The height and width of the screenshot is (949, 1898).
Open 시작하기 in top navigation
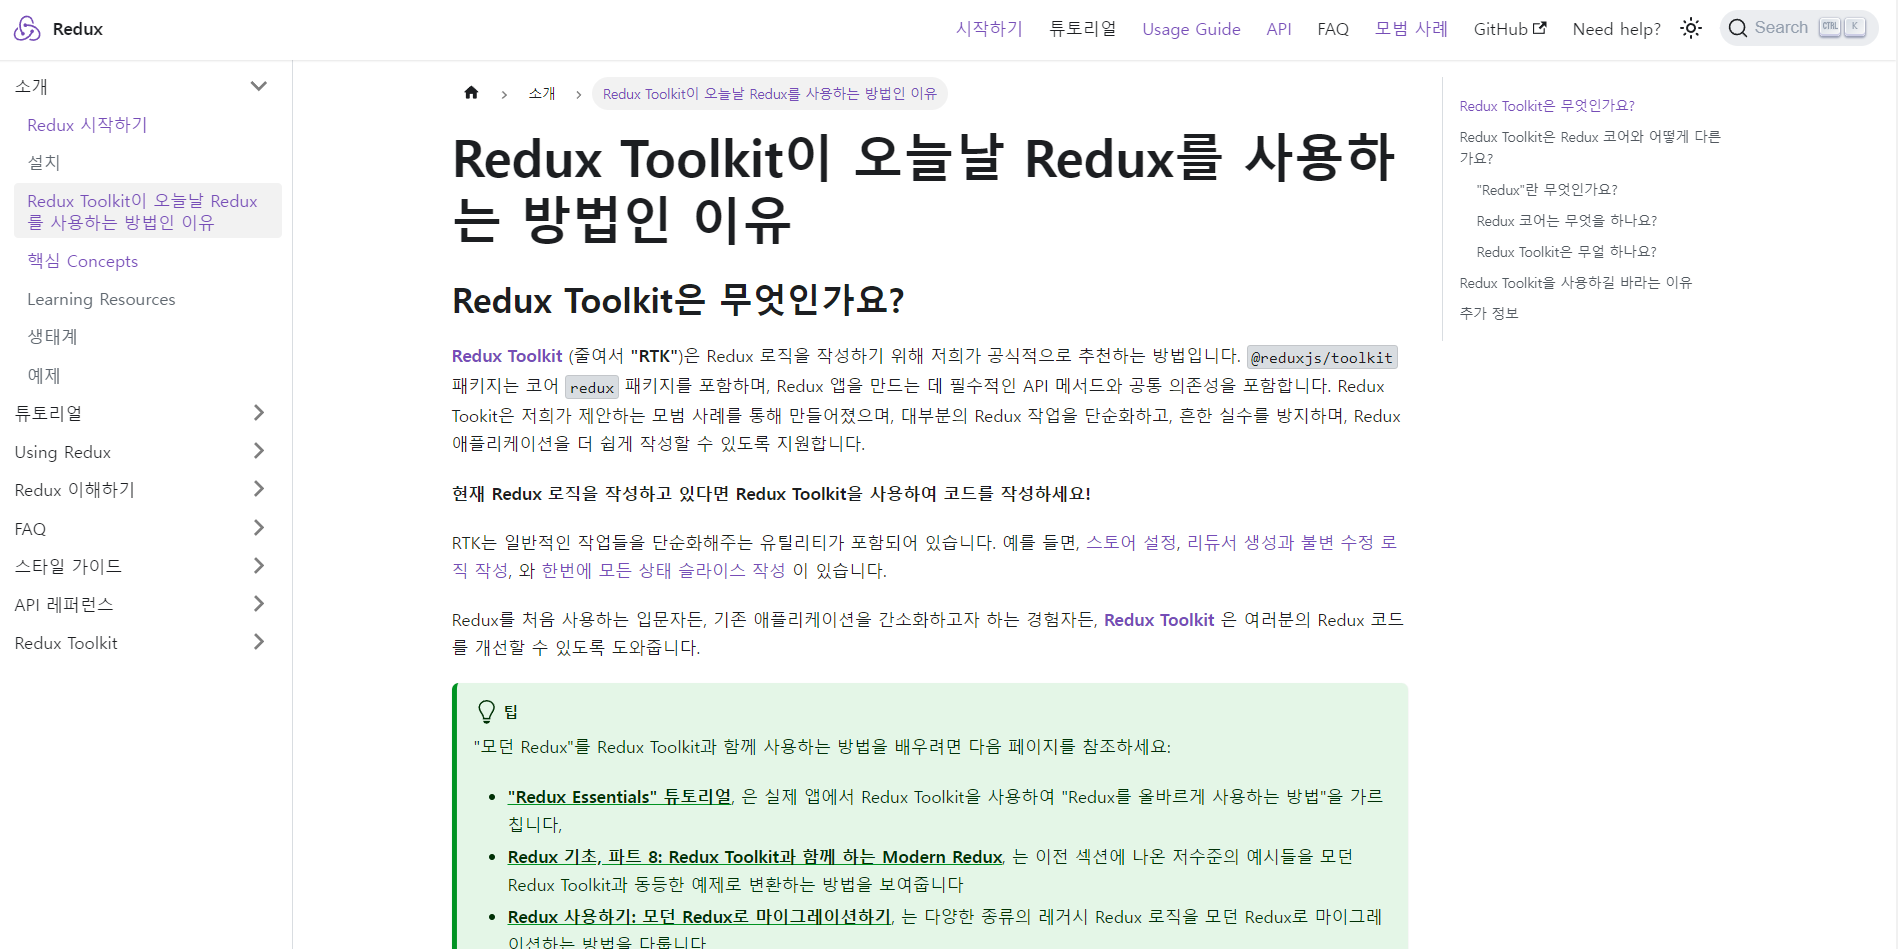(x=989, y=29)
